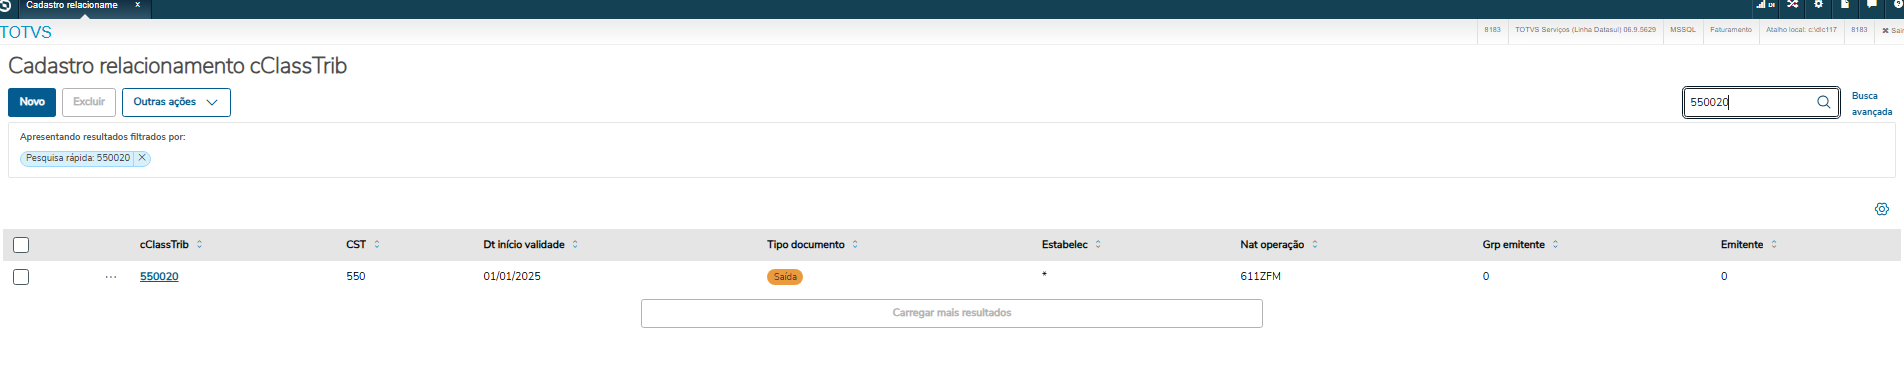Screen dimensions: 1904x377
Task: Click the Excluir button
Action: coord(89,102)
